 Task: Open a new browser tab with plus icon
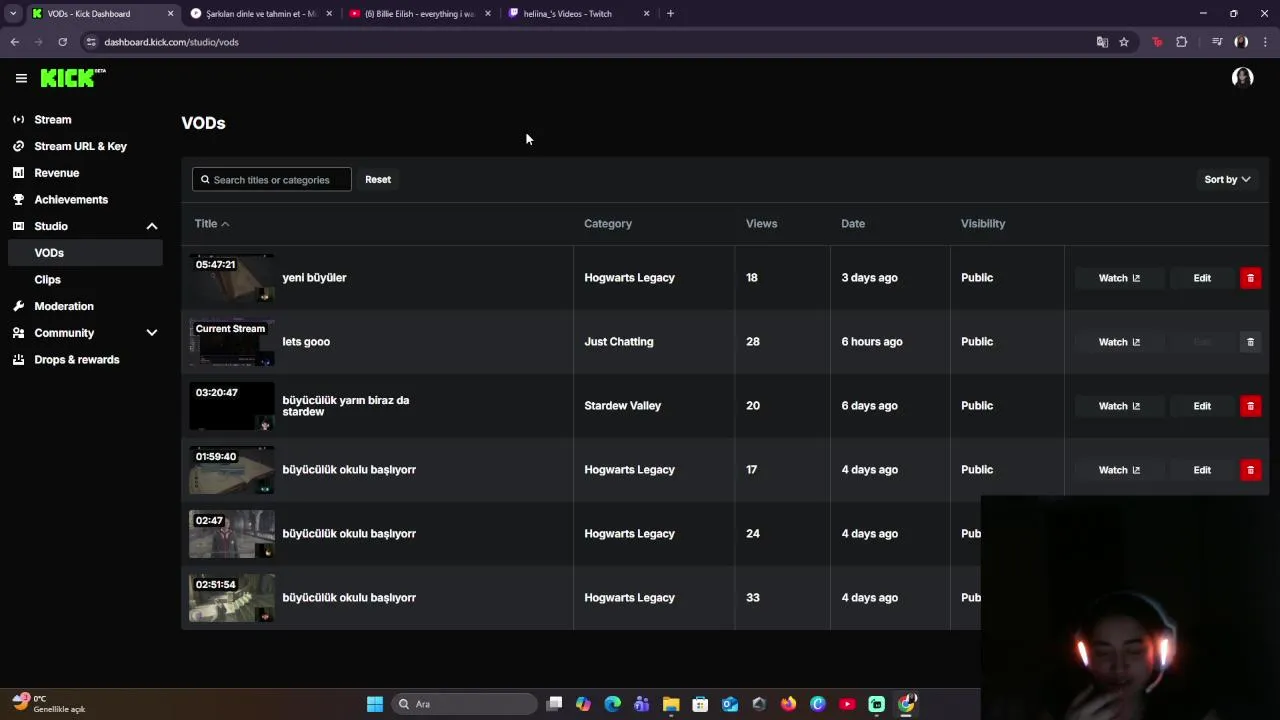(x=670, y=14)
